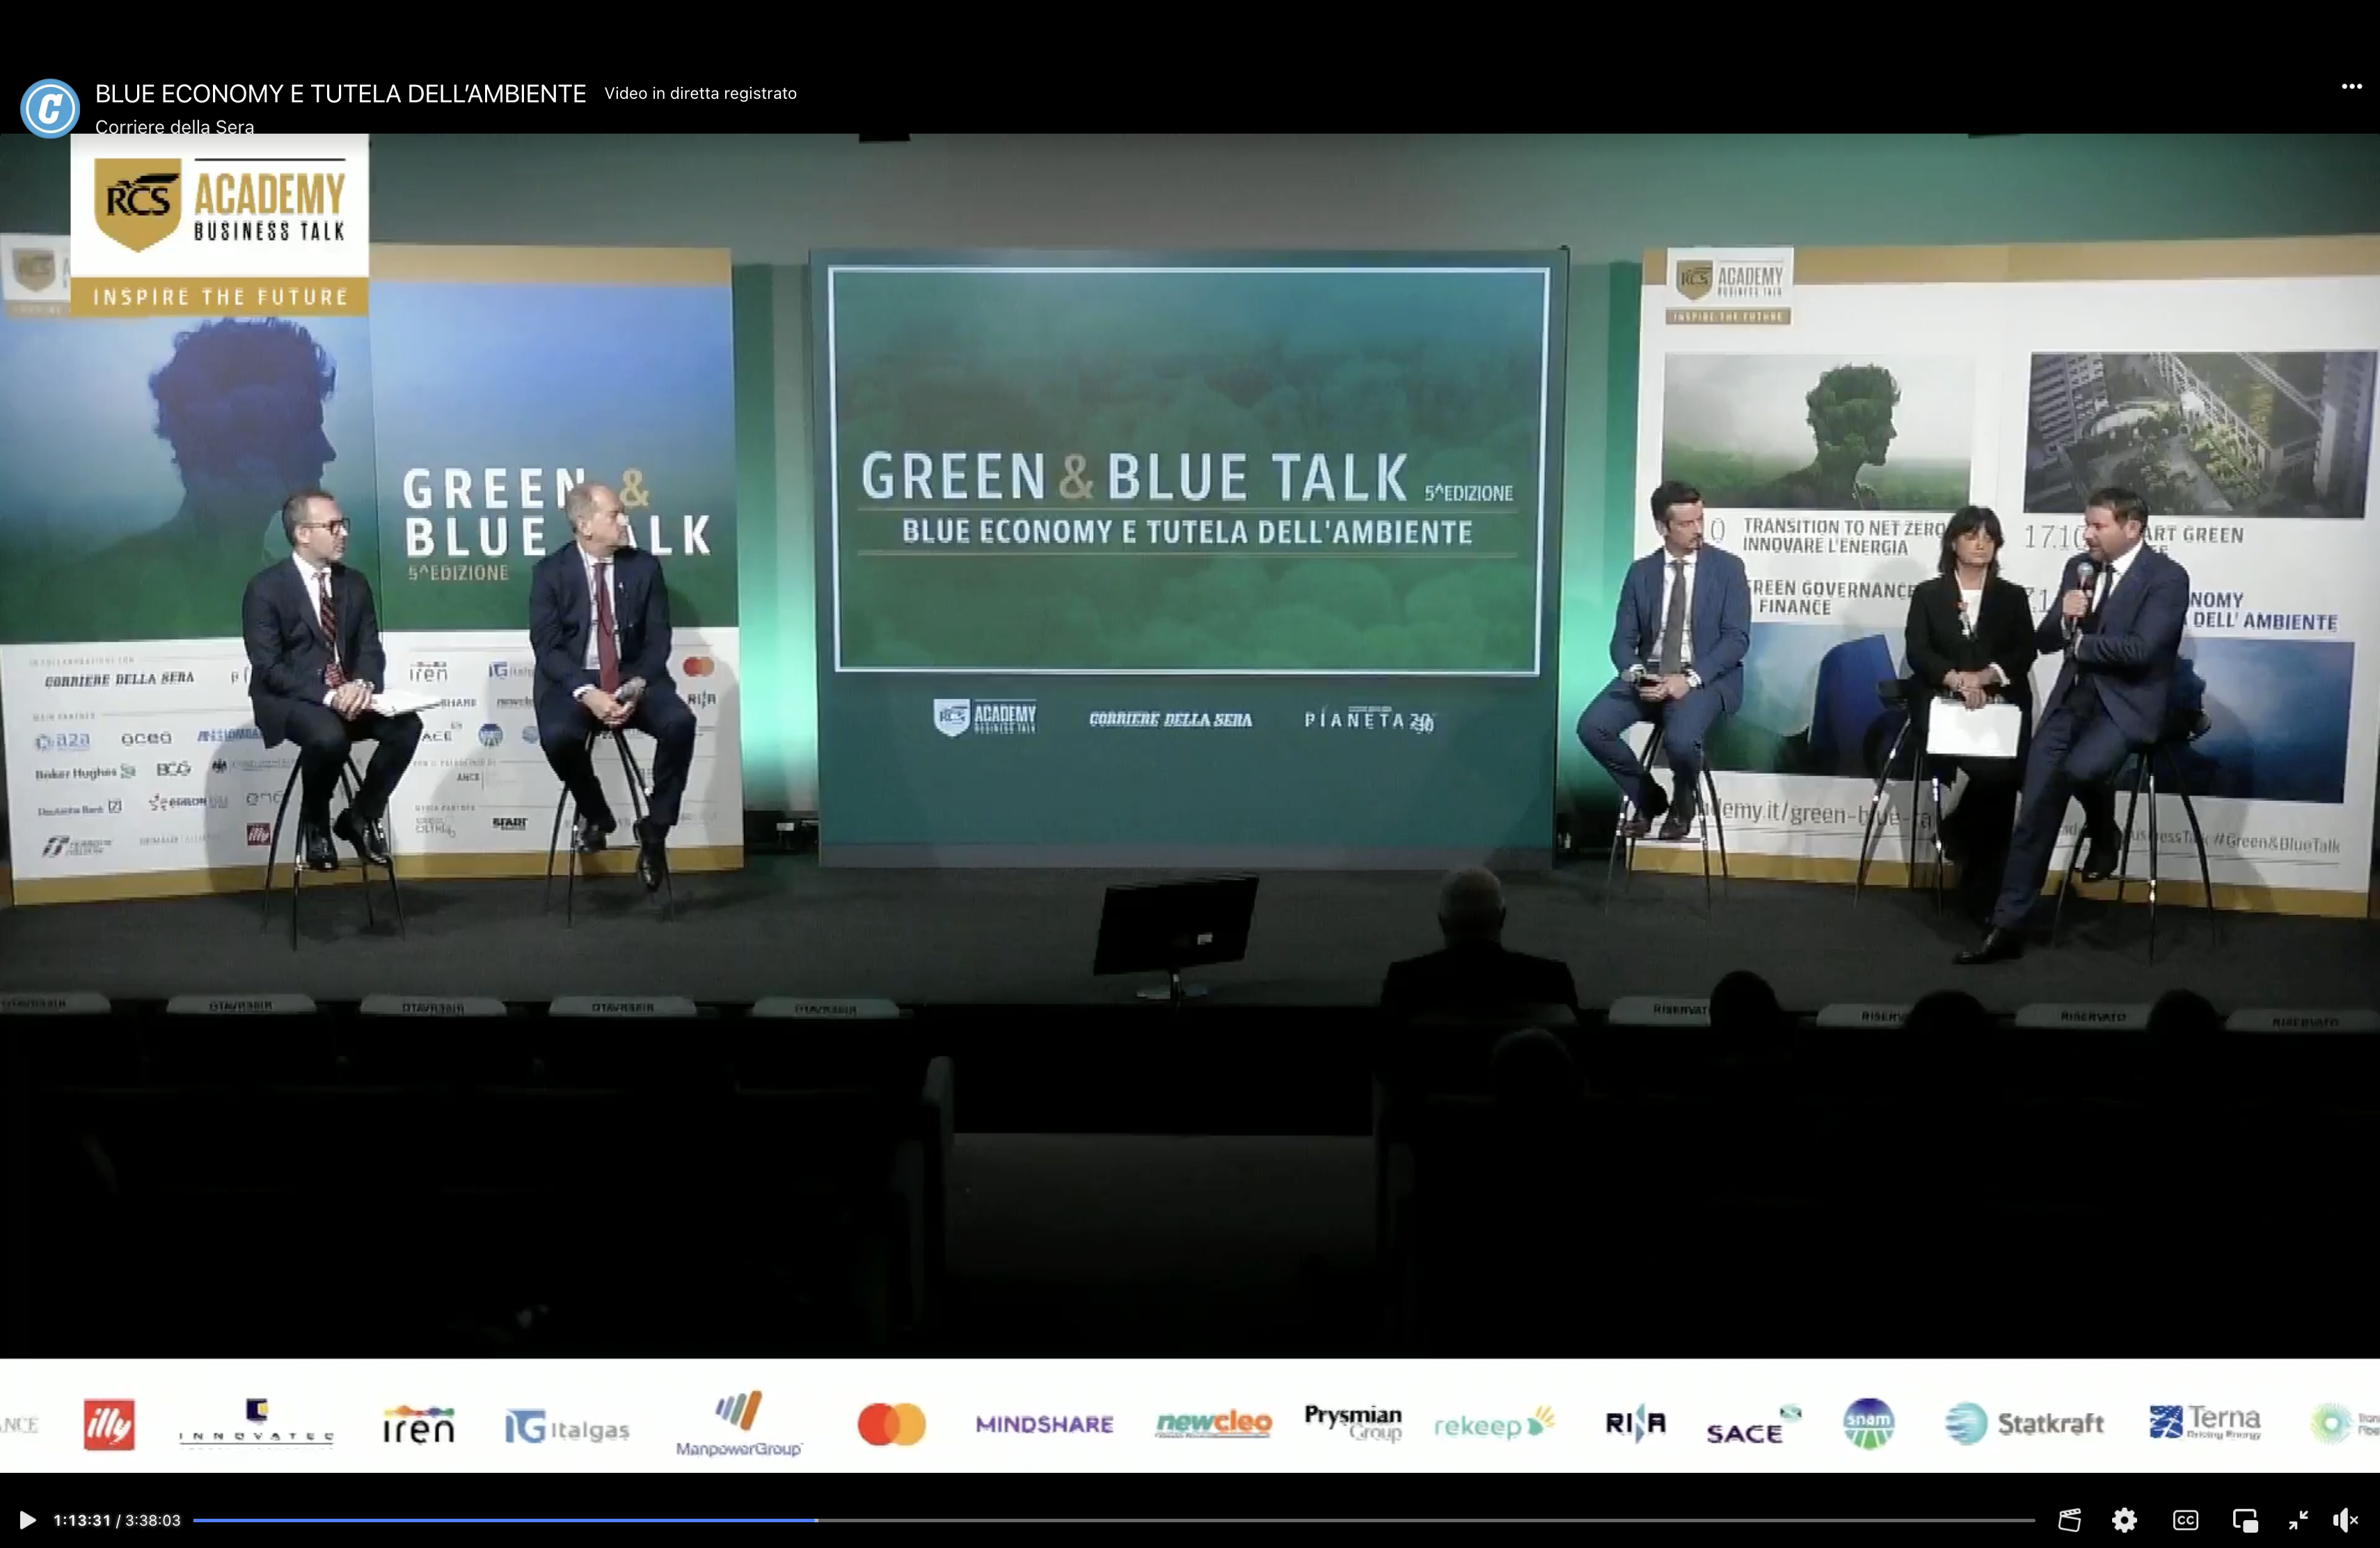Click the 1:13:31 / 3:38:03 time display

(x=117, y=1520)
